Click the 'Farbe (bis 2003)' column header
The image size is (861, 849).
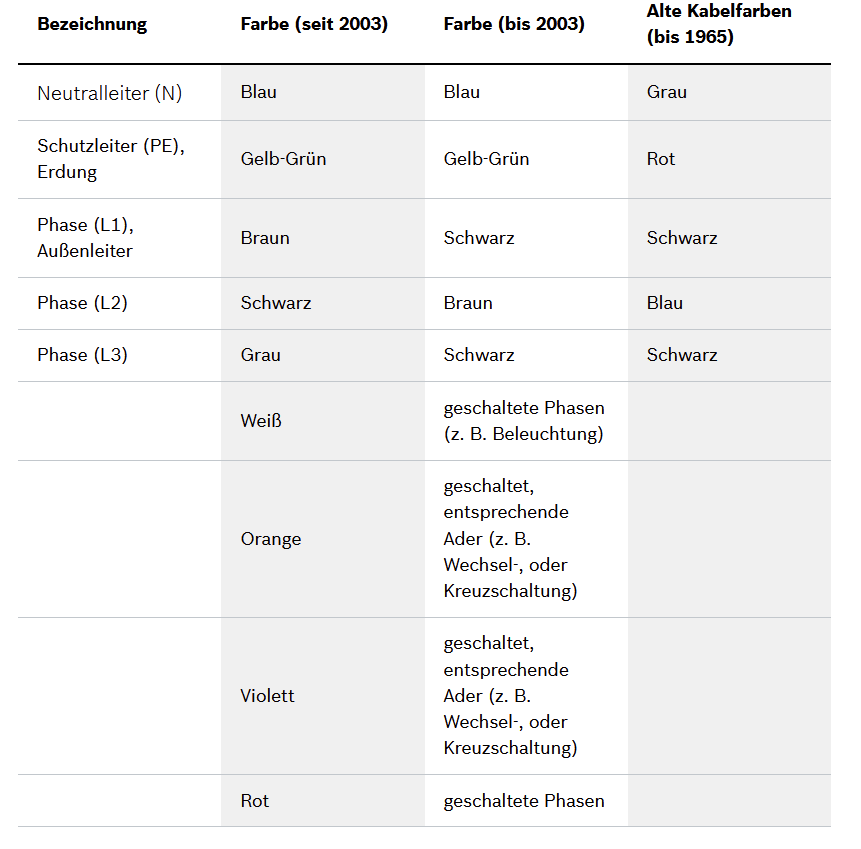point(514,24)
